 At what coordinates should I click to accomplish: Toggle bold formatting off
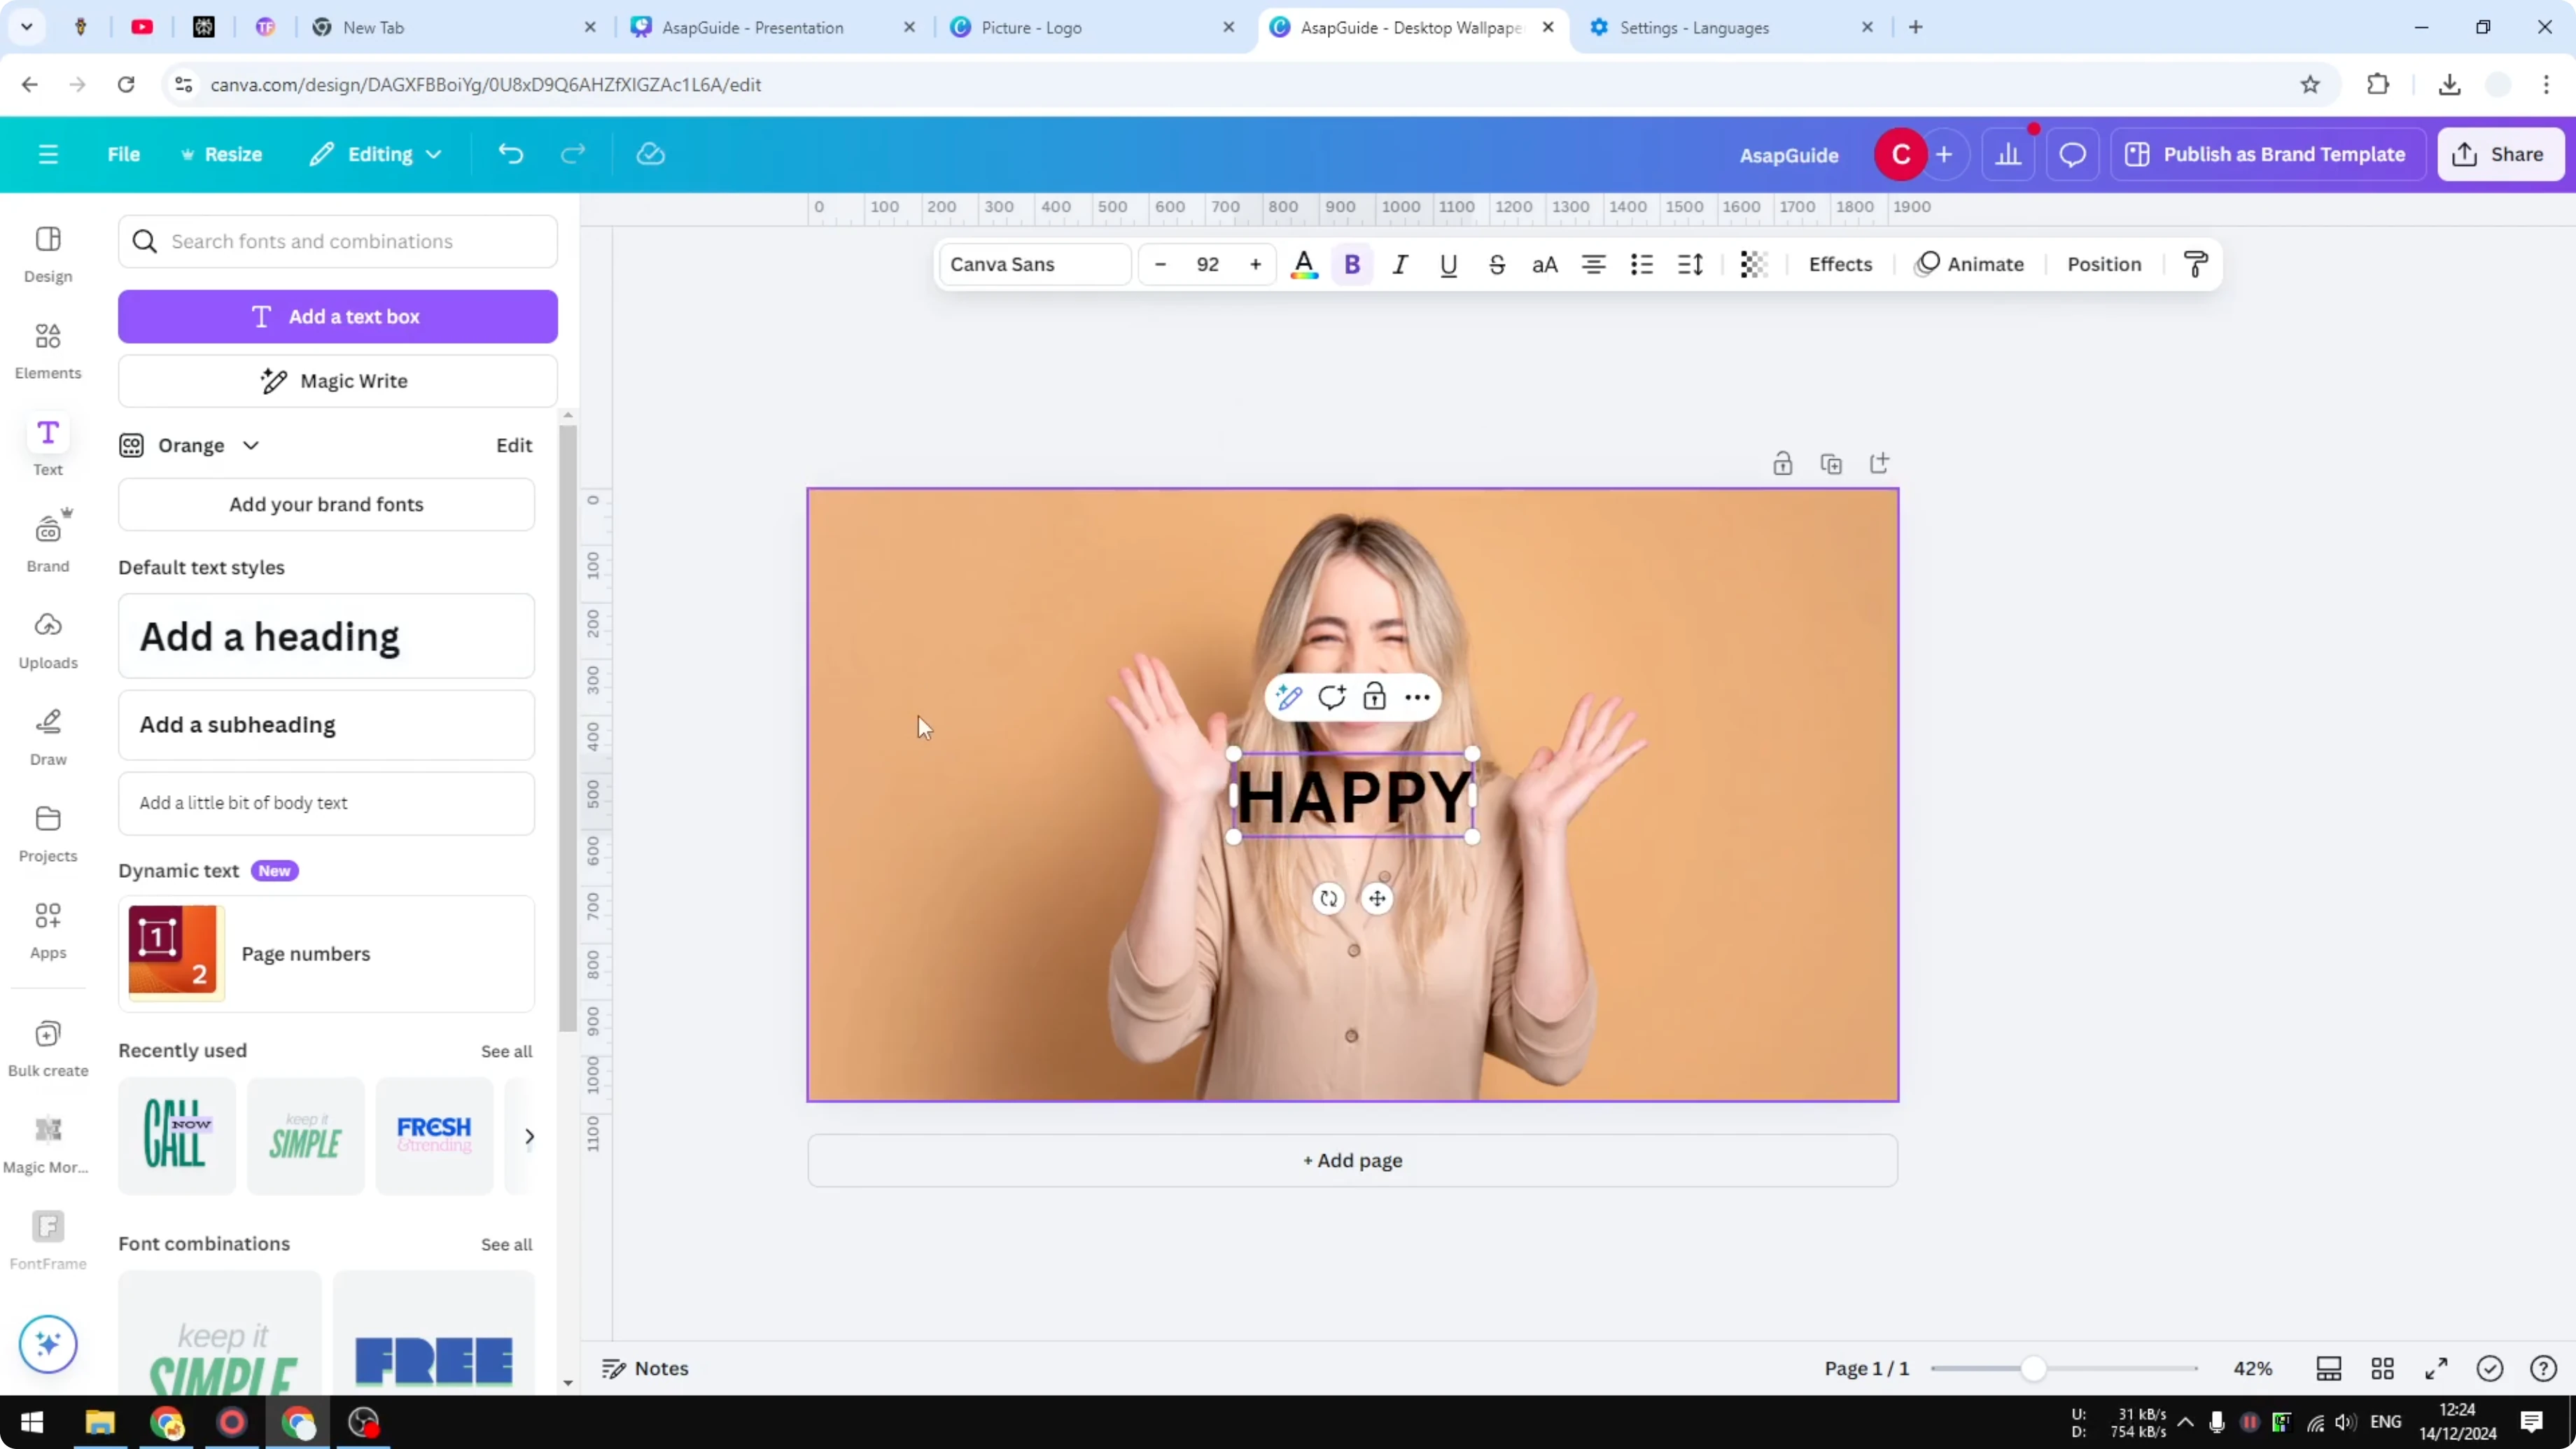coord(1352,264)
